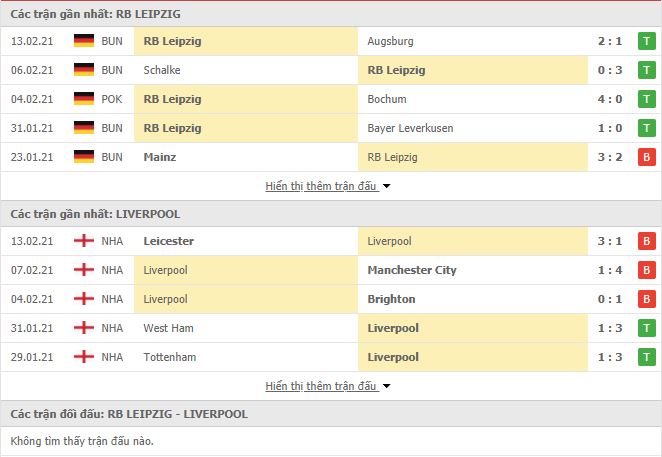Select the Bayer Leverkusen team name

tap(410, 128)
